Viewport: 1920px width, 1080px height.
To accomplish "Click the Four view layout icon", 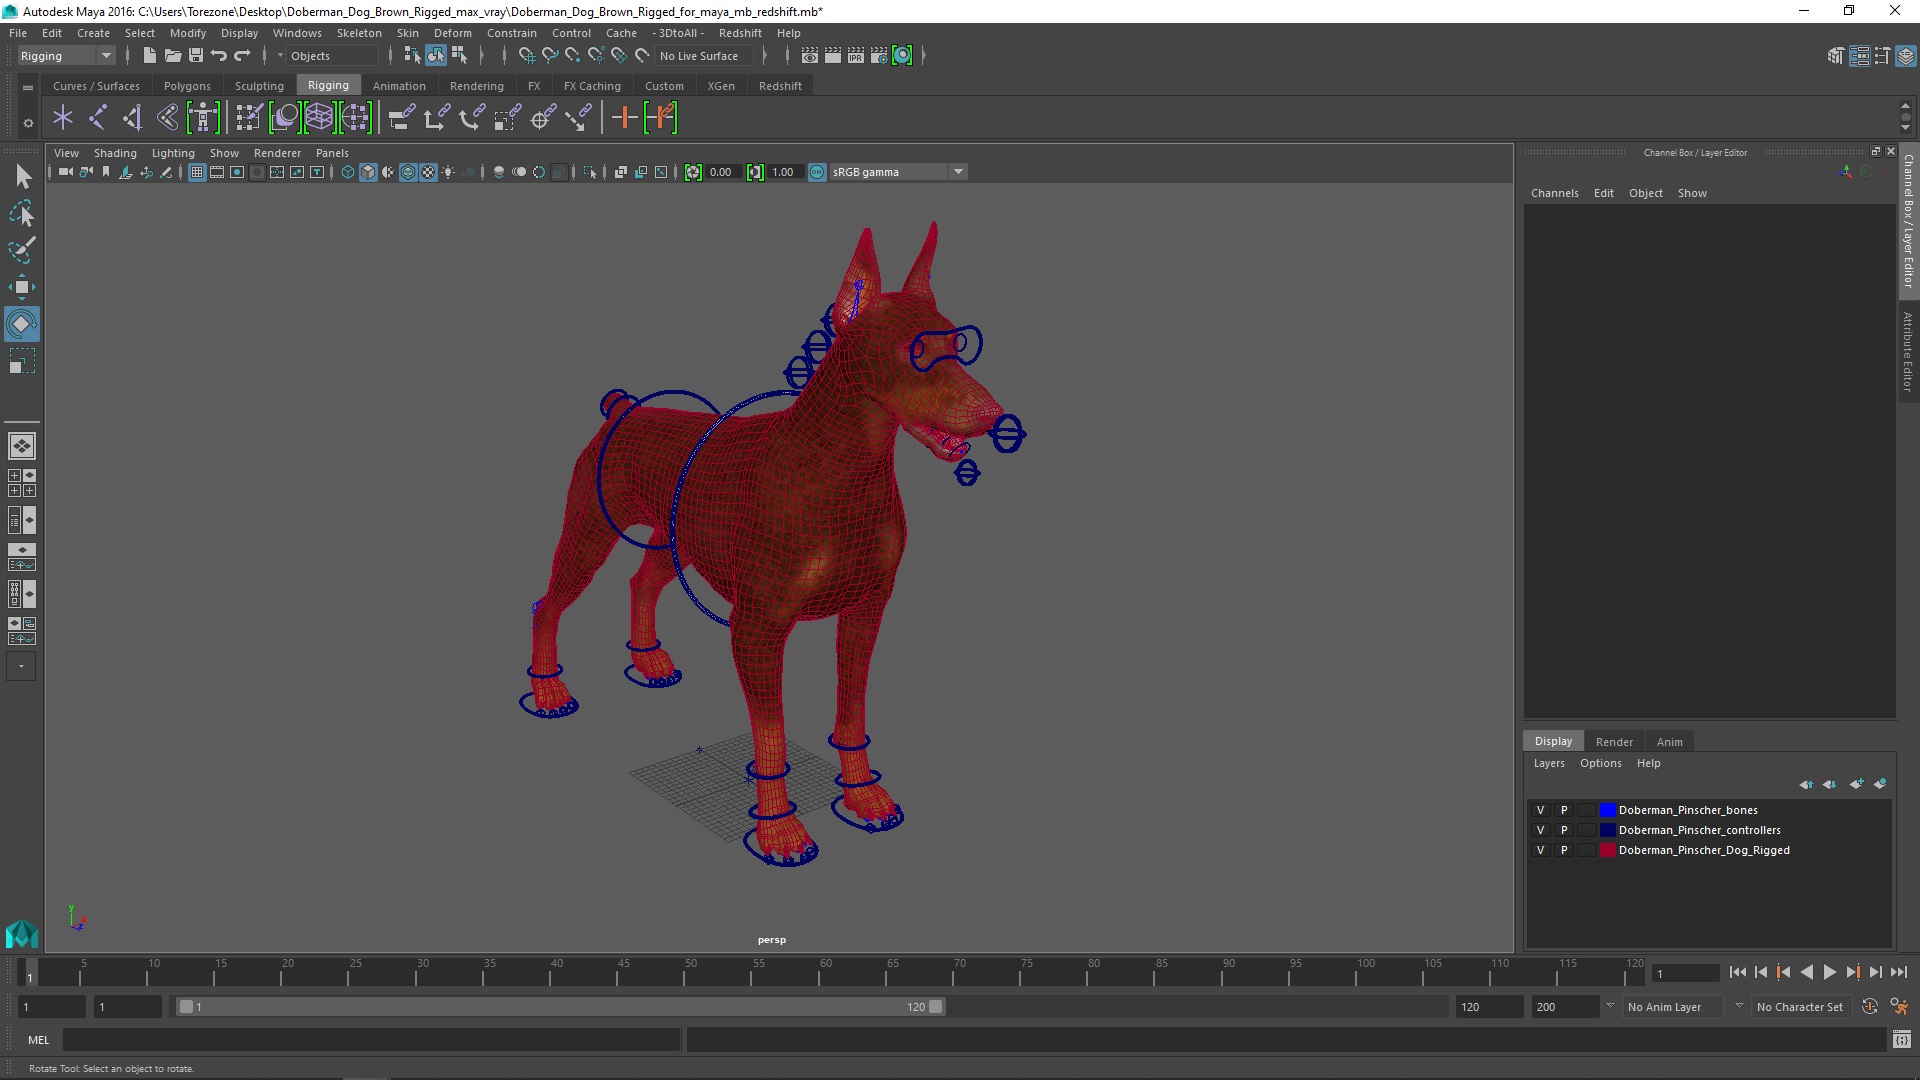I will click(x=22, y=483).
